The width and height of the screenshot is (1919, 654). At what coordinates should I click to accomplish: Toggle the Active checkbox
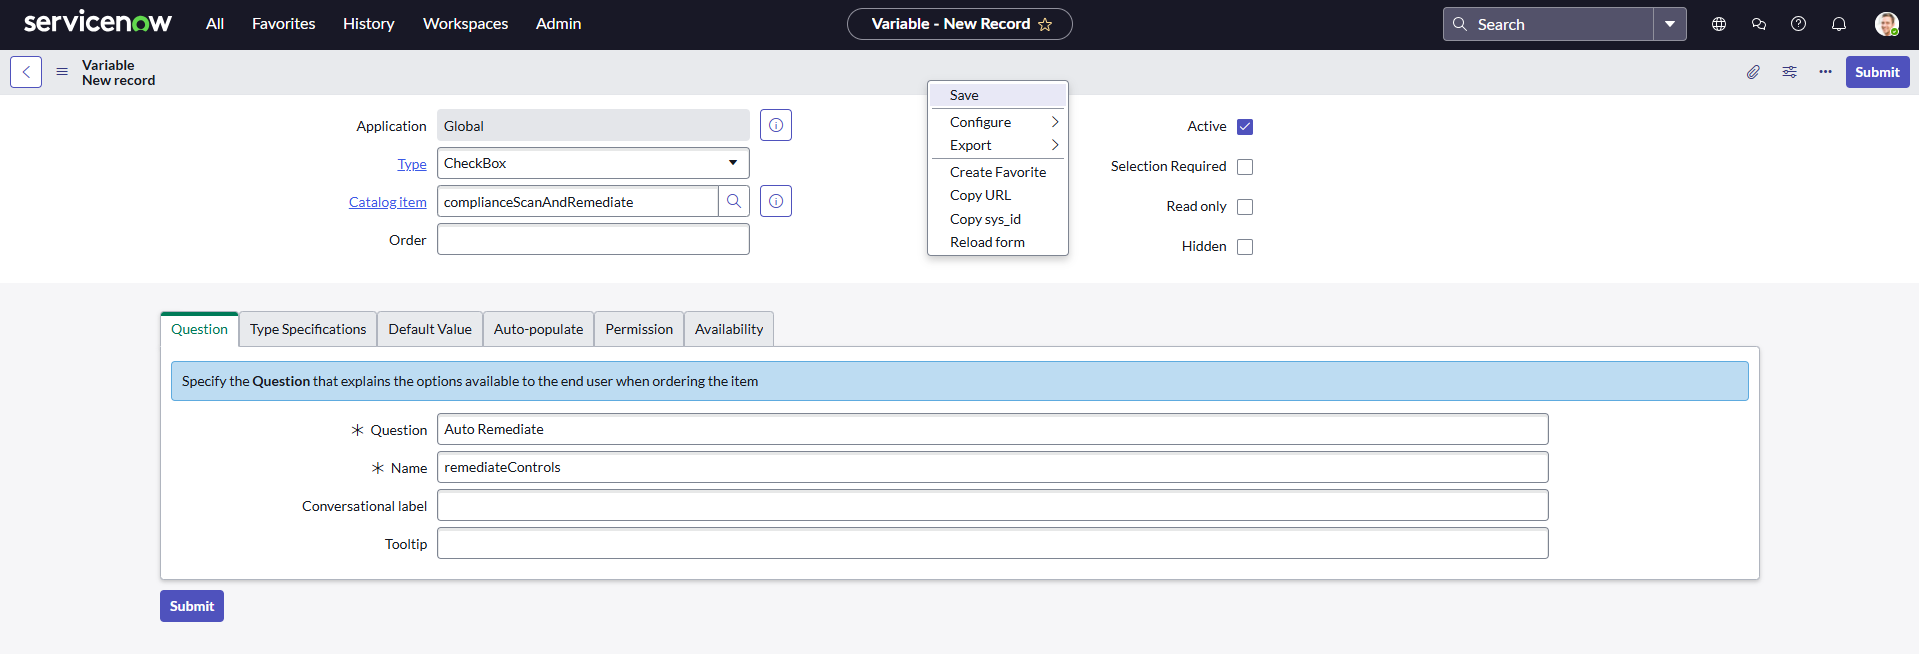[1245, 127]
